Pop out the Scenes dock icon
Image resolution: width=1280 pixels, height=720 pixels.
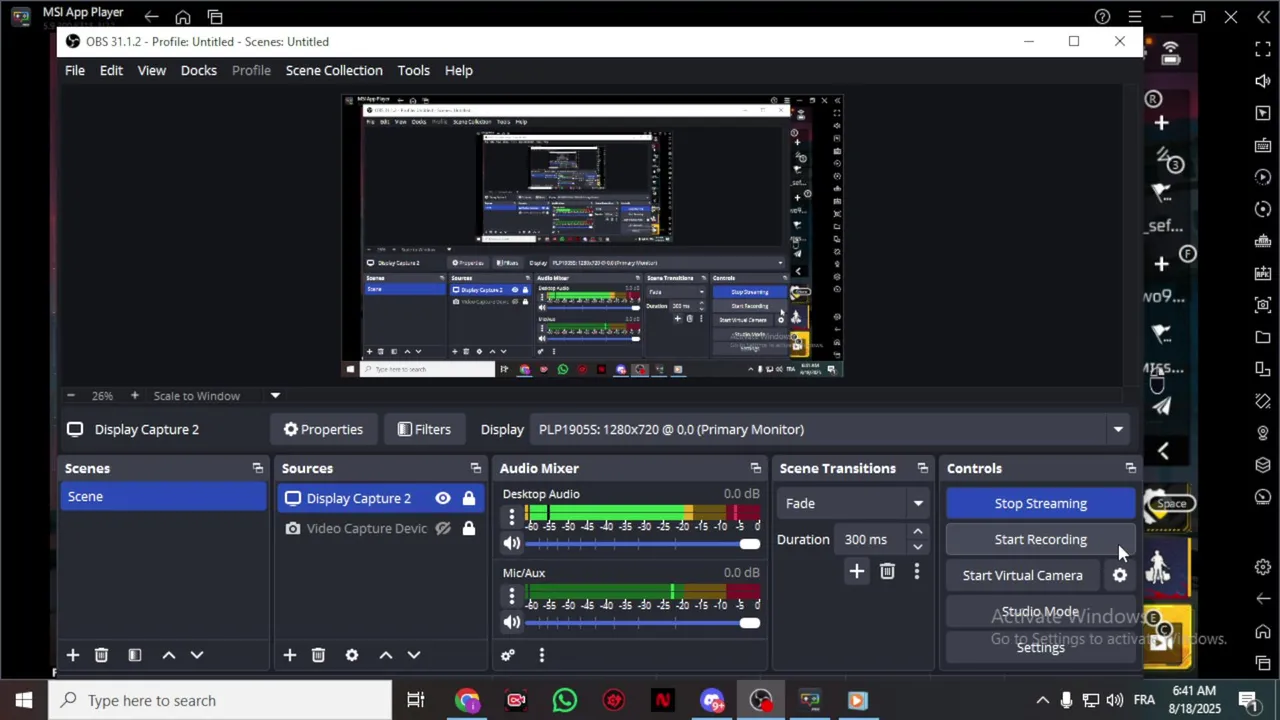click(x=258, y=468)
